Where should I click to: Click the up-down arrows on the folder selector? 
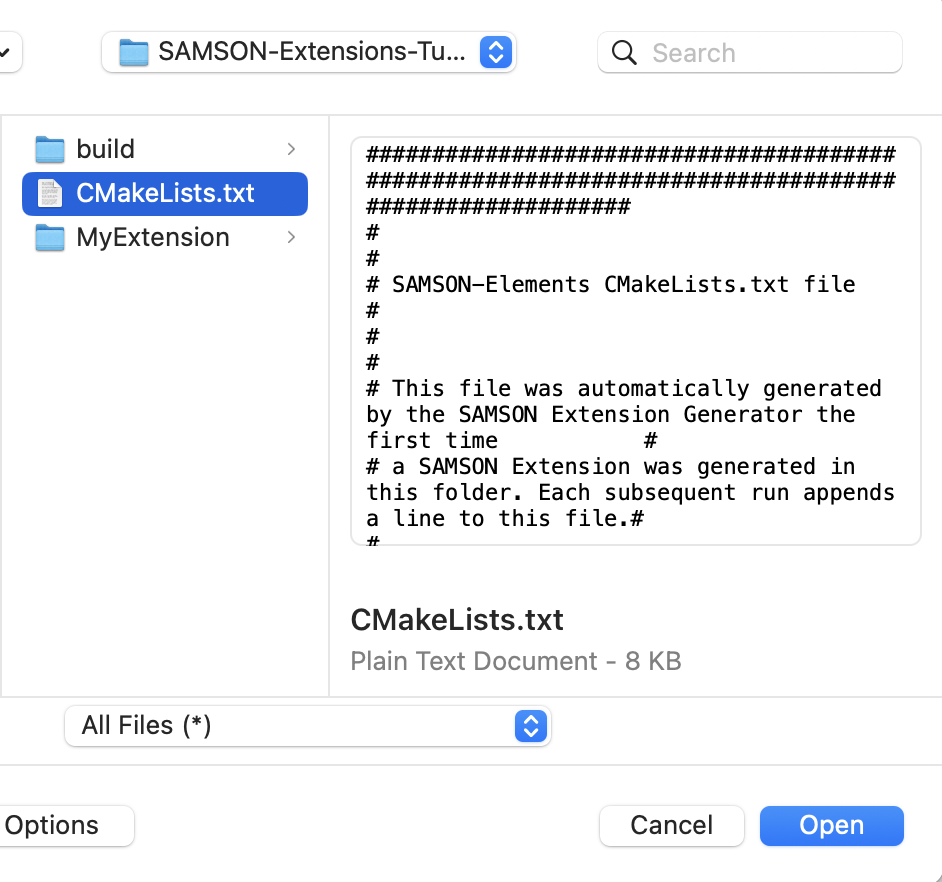tap(495, 52)
